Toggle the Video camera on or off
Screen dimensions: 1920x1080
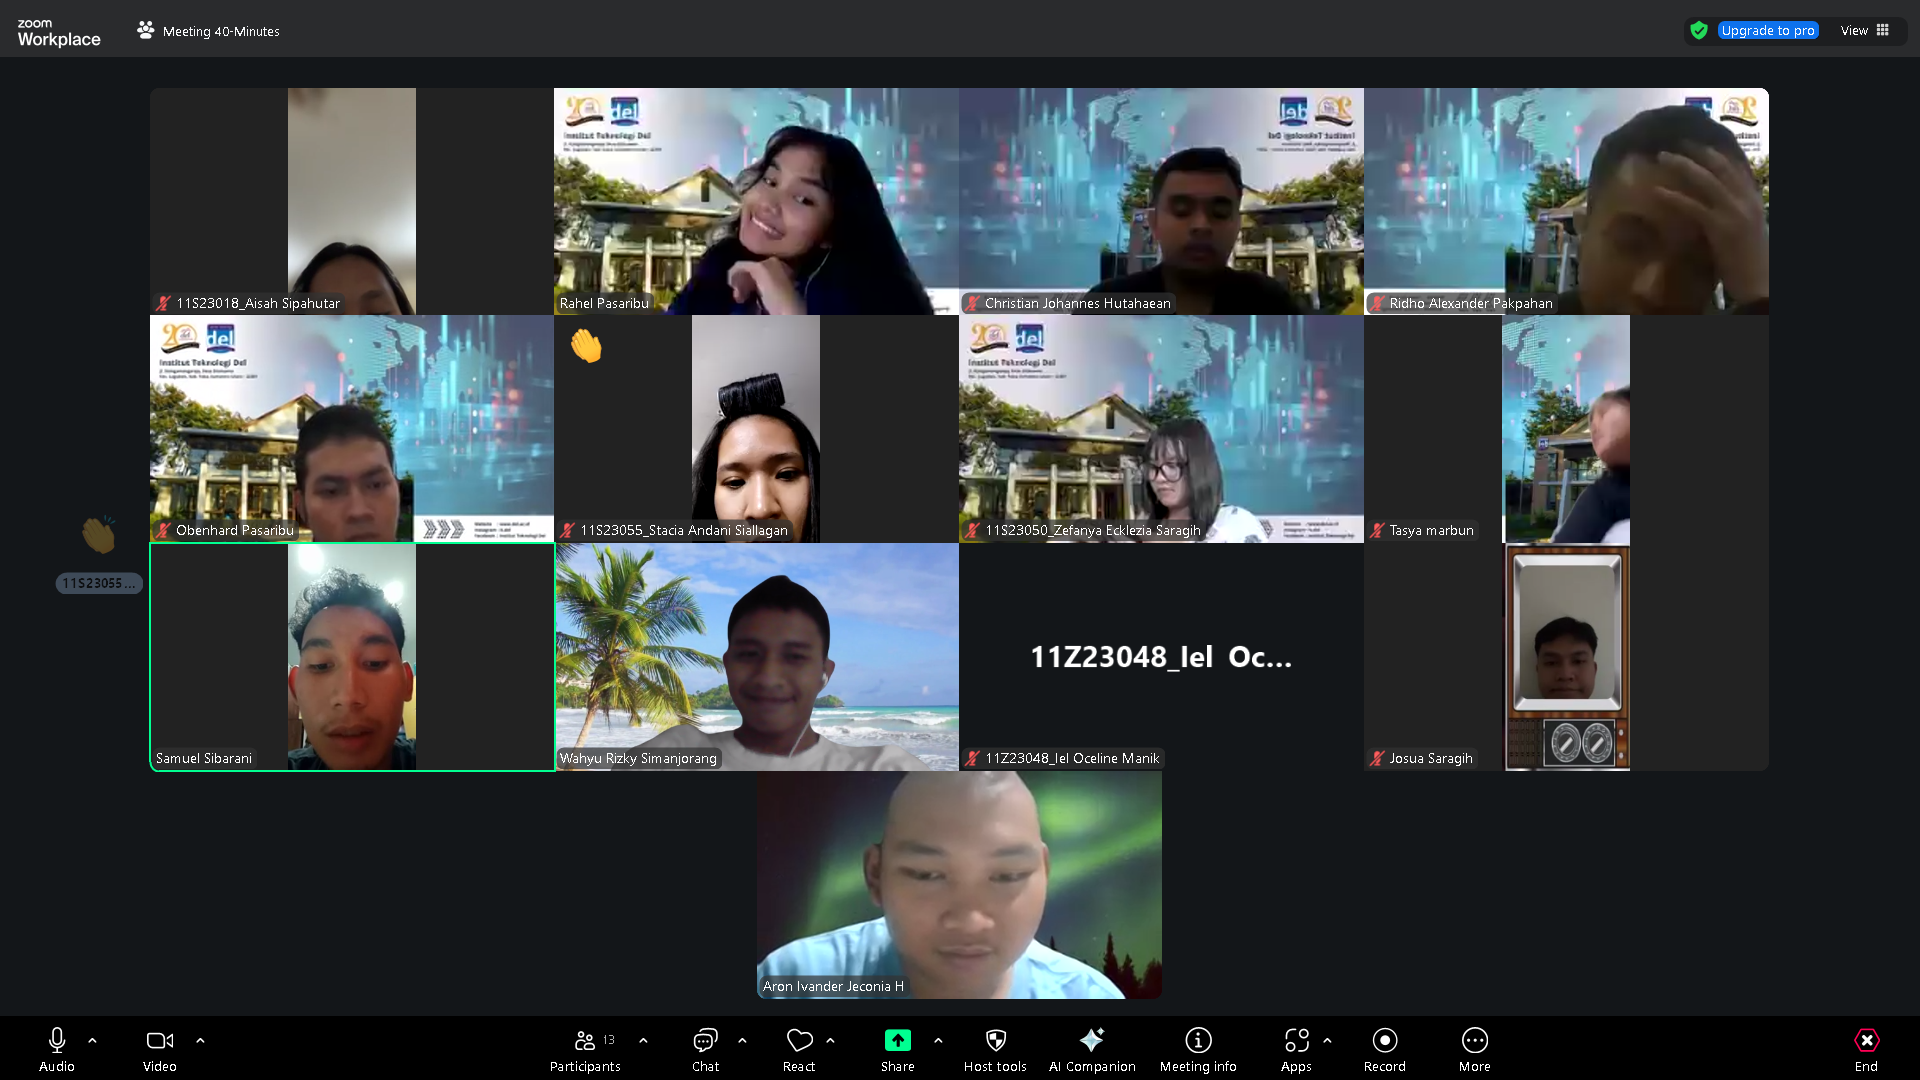coord(159,1041)
